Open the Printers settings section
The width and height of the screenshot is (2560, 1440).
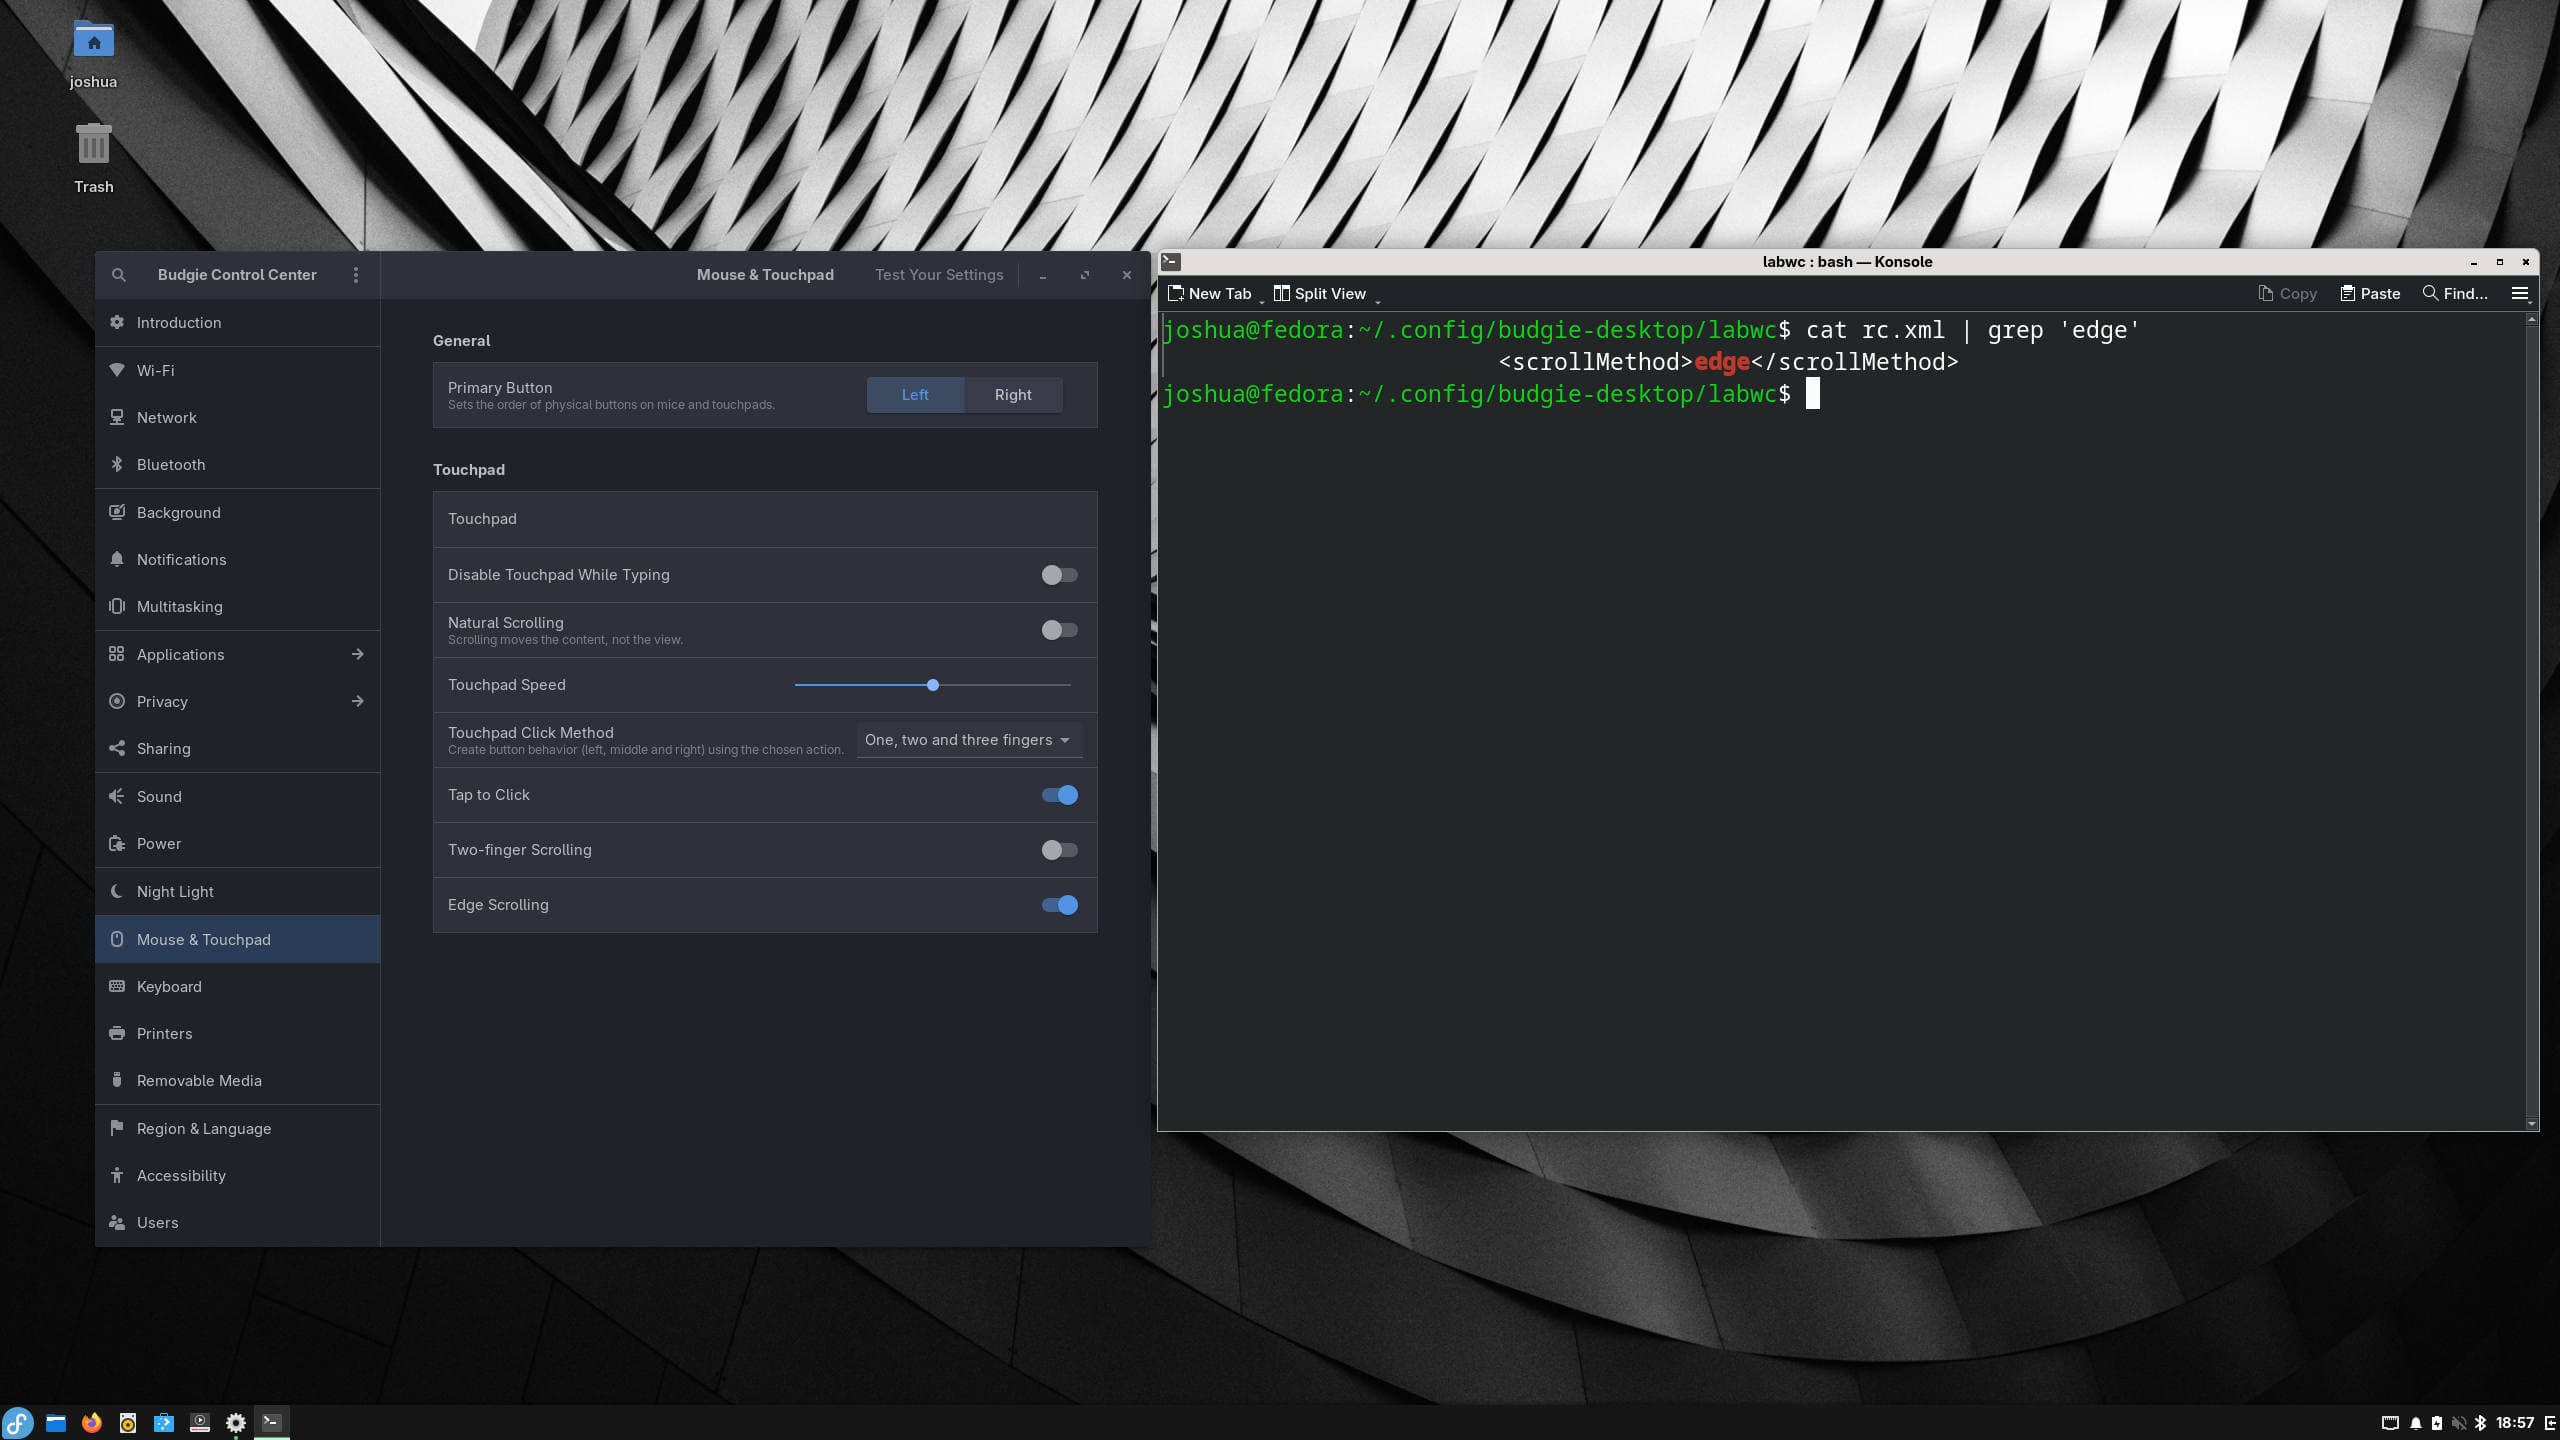coord(164,1033)
